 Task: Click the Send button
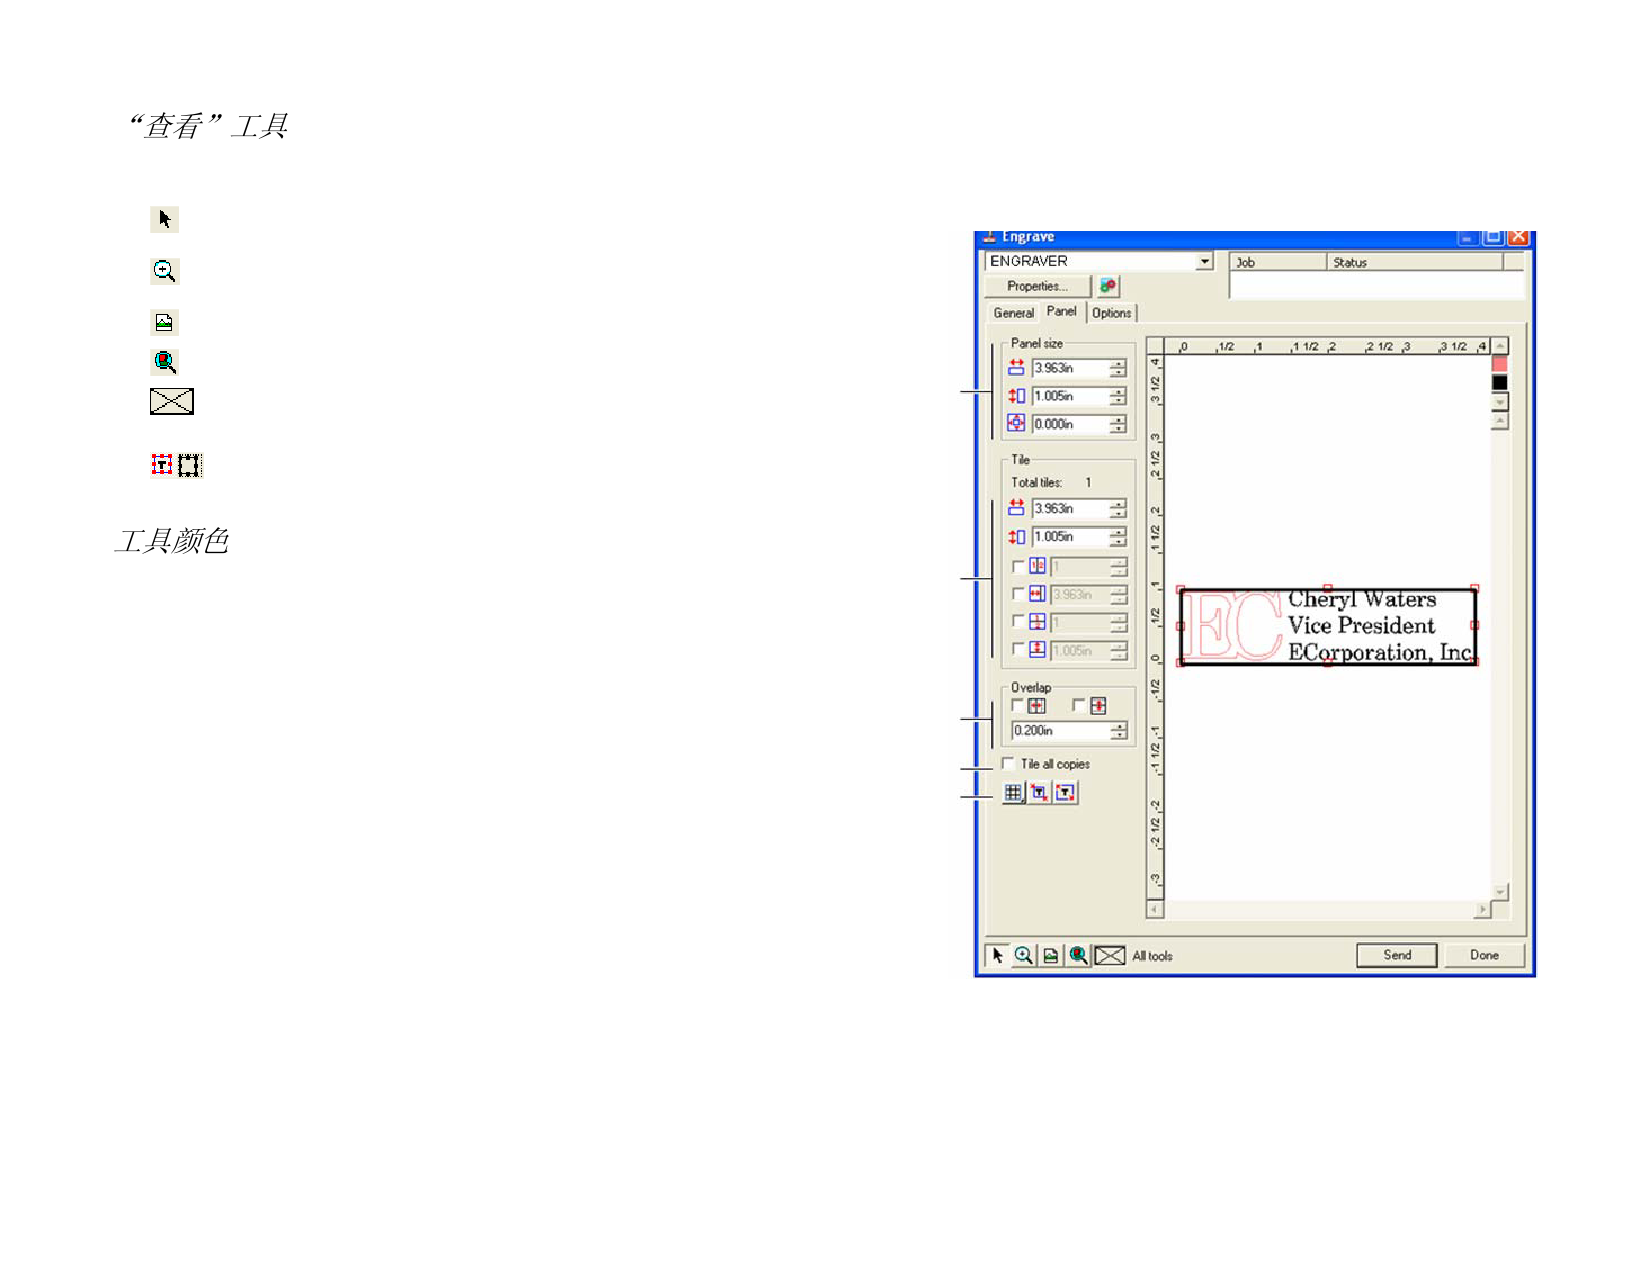click(x=1396, y=955)
